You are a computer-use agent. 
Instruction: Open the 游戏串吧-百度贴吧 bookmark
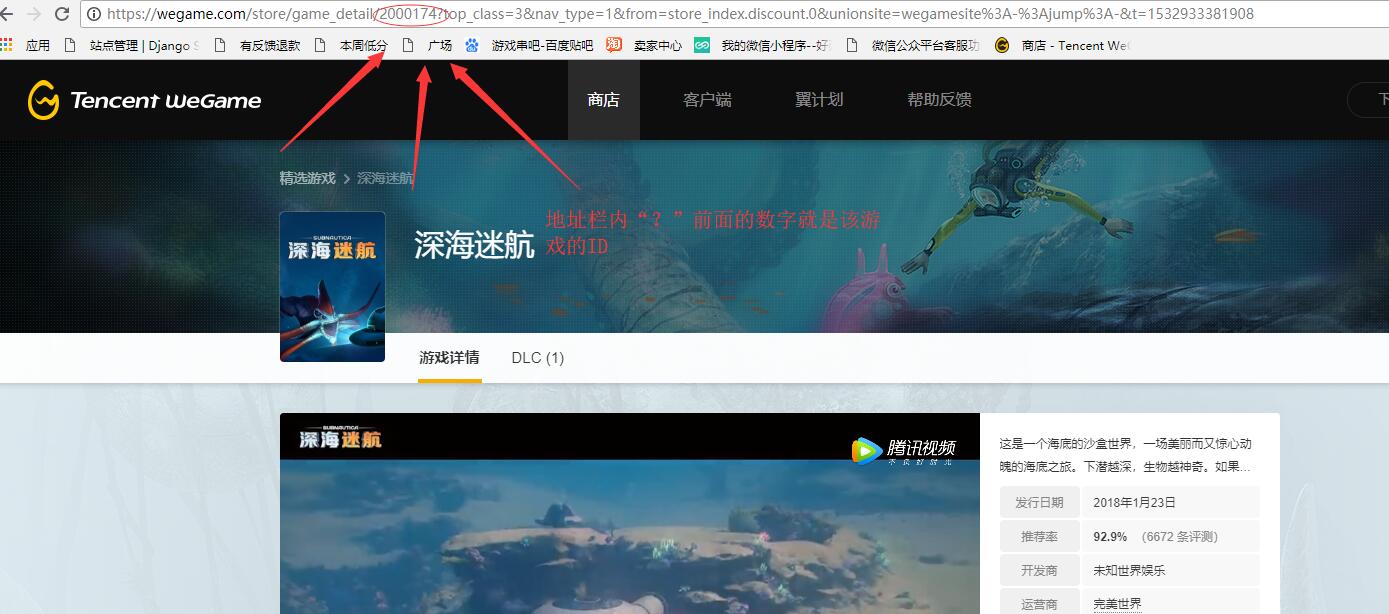529,45
